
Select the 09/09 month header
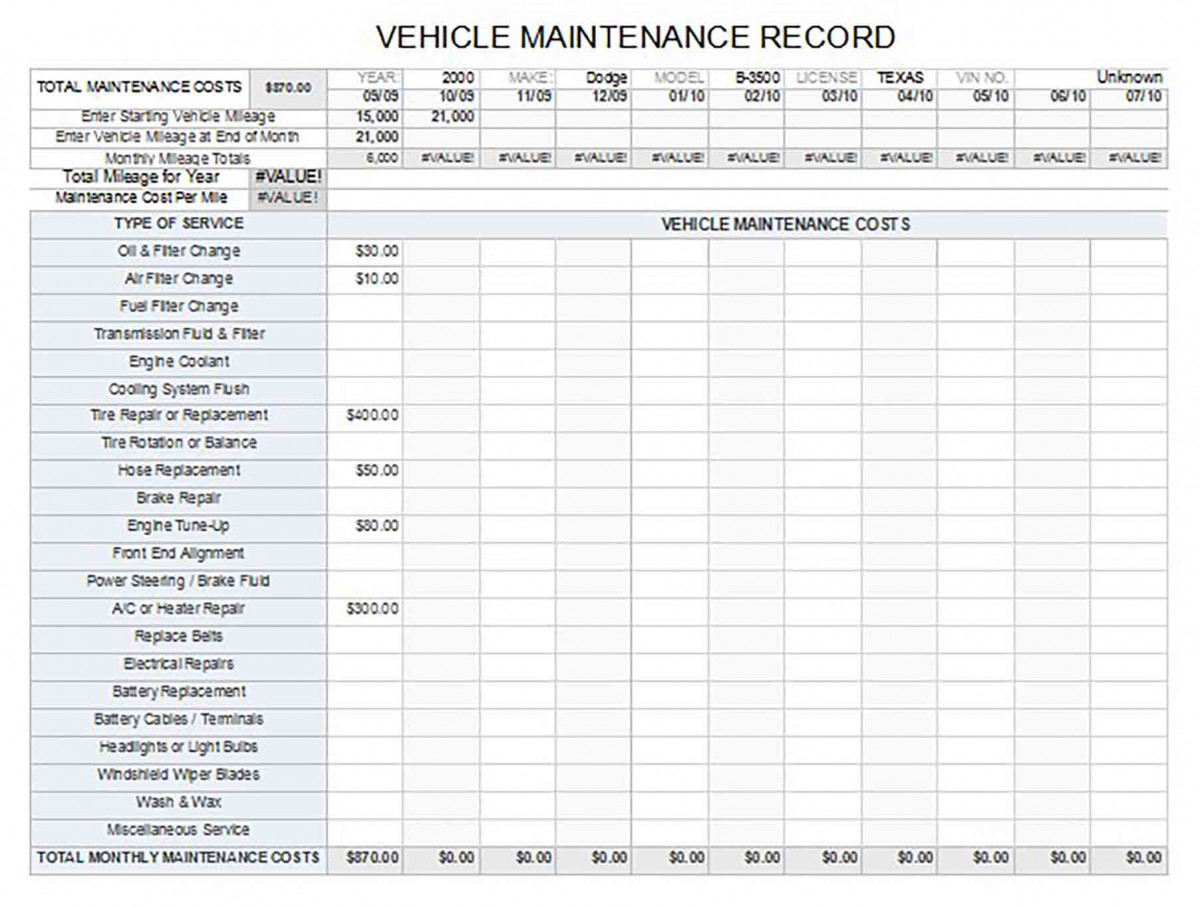pos(365,97)
